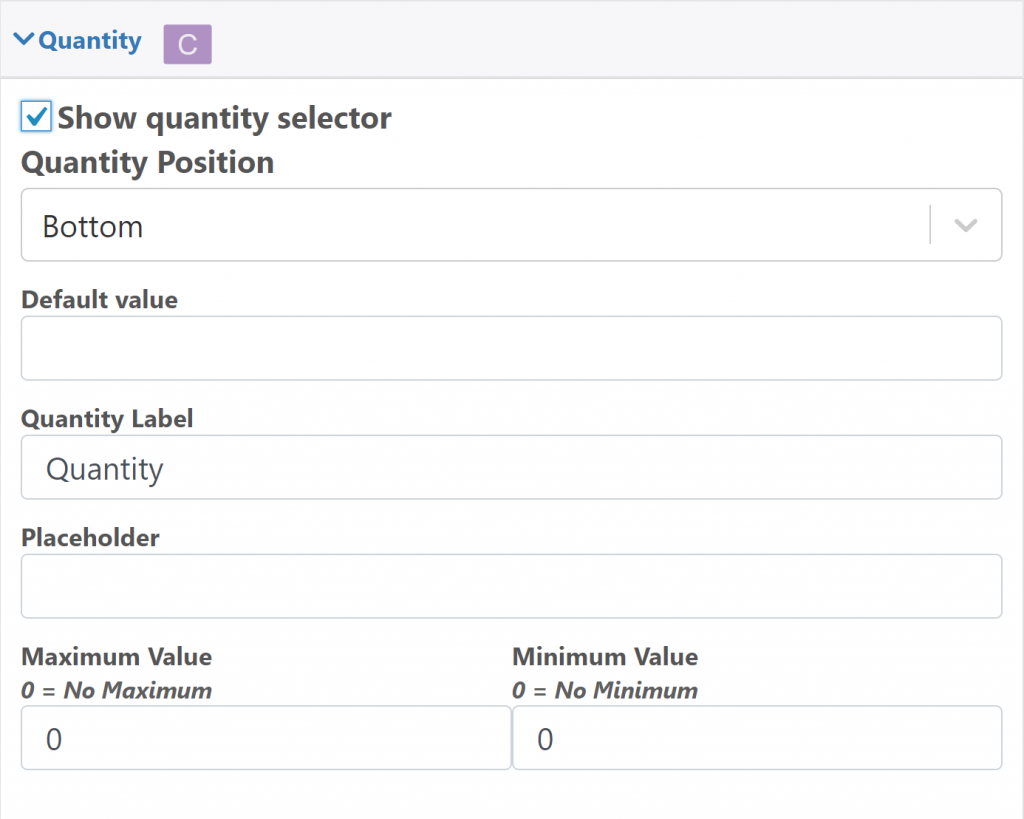Click the '0 = No Maximum' hint text
This screenshot has width=1024, height=819.
coord(116,690)
